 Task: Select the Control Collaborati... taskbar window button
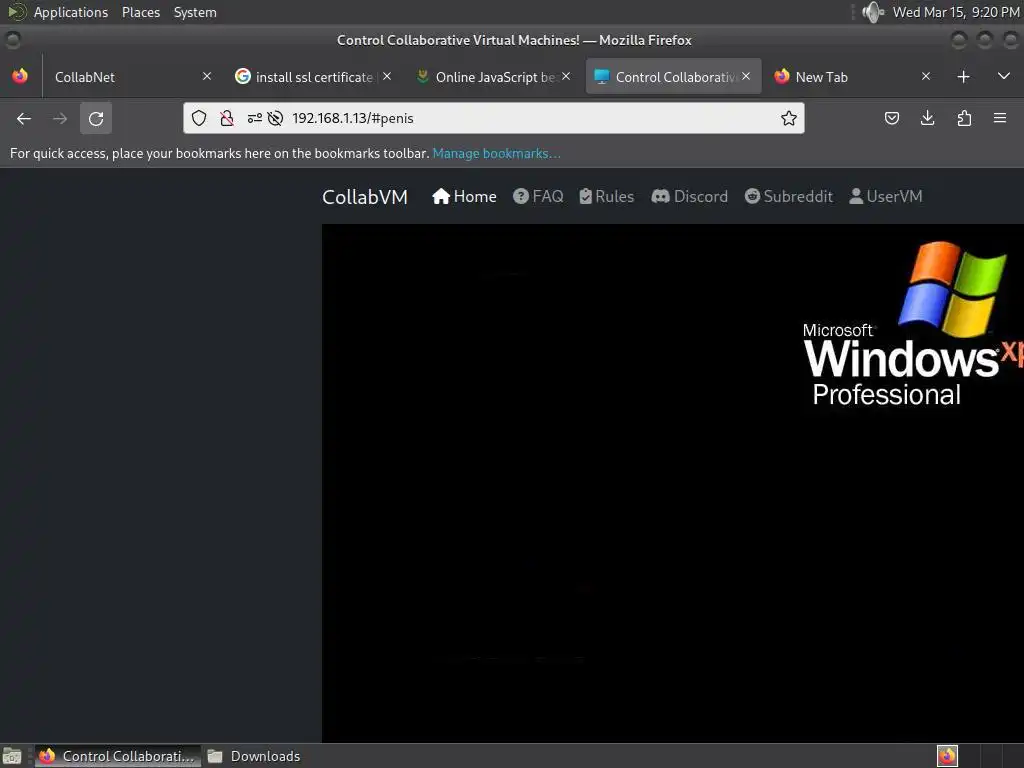tap(118, 756)
